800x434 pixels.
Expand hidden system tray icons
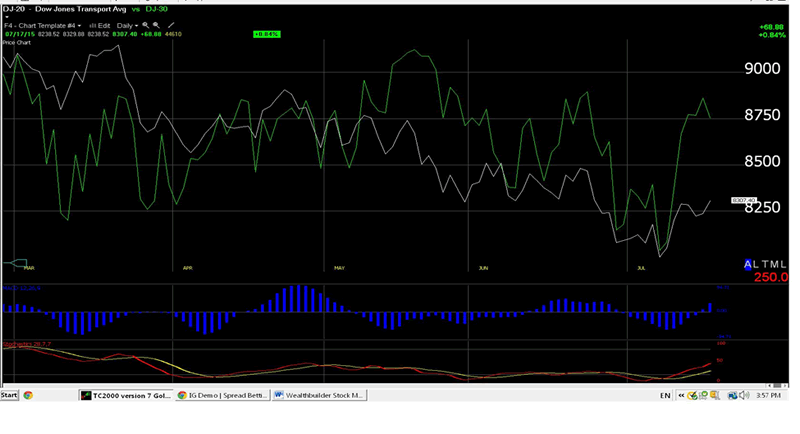681,396
